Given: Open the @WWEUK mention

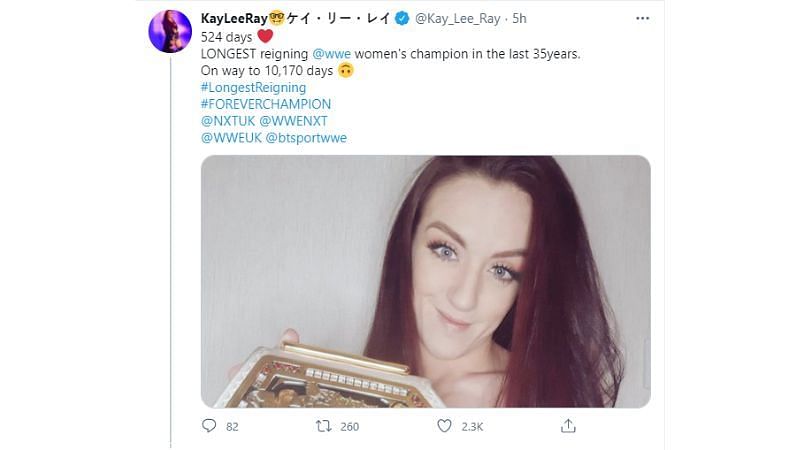Looking at the screenshot, I should point(232,138).
